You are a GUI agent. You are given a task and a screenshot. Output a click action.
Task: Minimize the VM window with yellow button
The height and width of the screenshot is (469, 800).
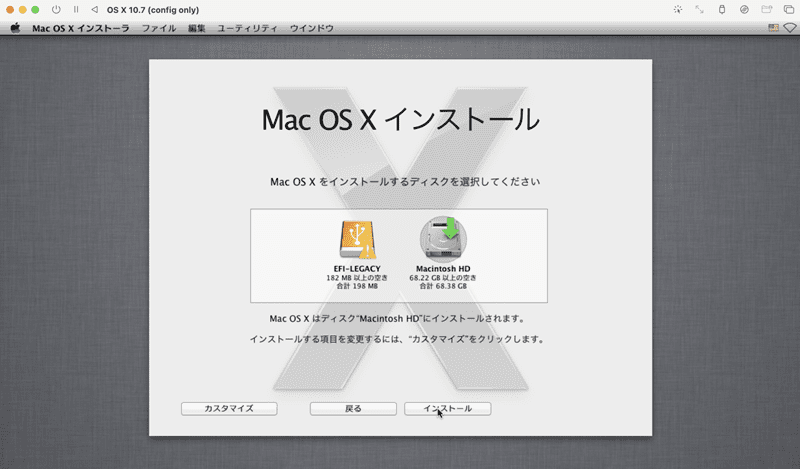pos(22,10)
